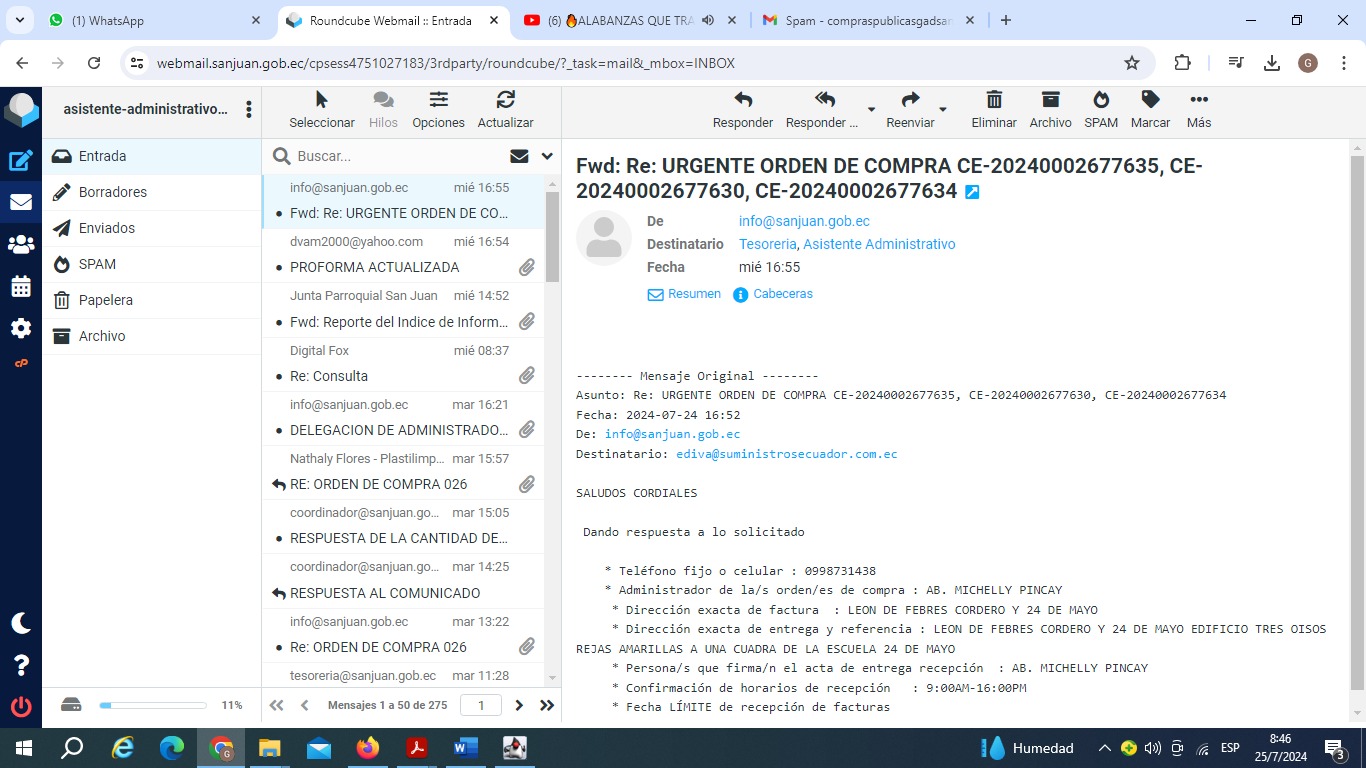Viewport: 1366px width, 768px height.
Task: Click the Responder reply icon
Action: click(742, 100)
